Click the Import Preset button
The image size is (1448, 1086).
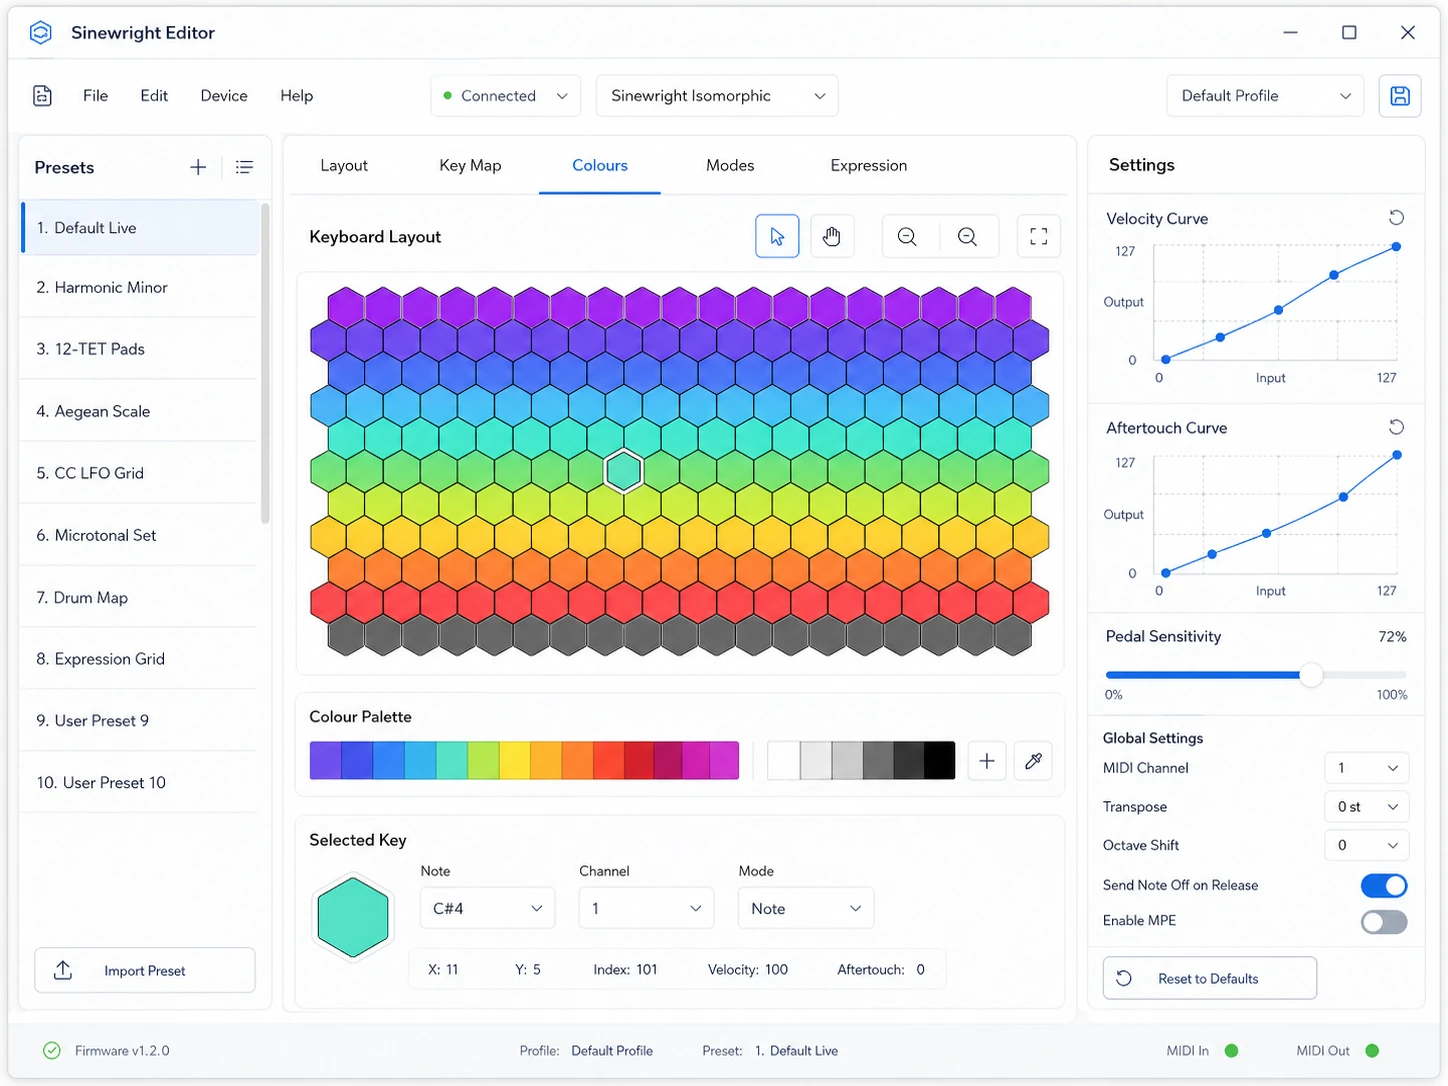coord(145,970)
